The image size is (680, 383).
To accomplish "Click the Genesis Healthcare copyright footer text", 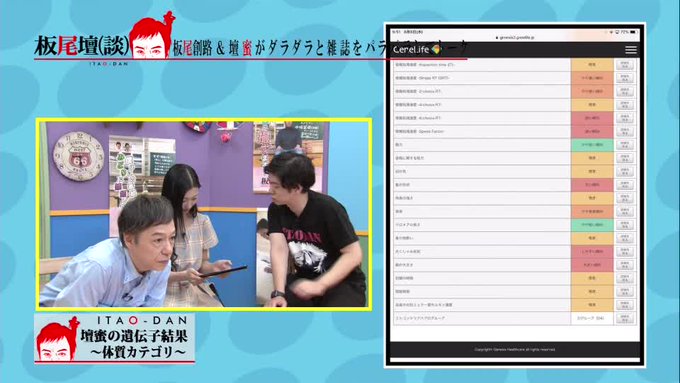I will [x=514, y=349].
